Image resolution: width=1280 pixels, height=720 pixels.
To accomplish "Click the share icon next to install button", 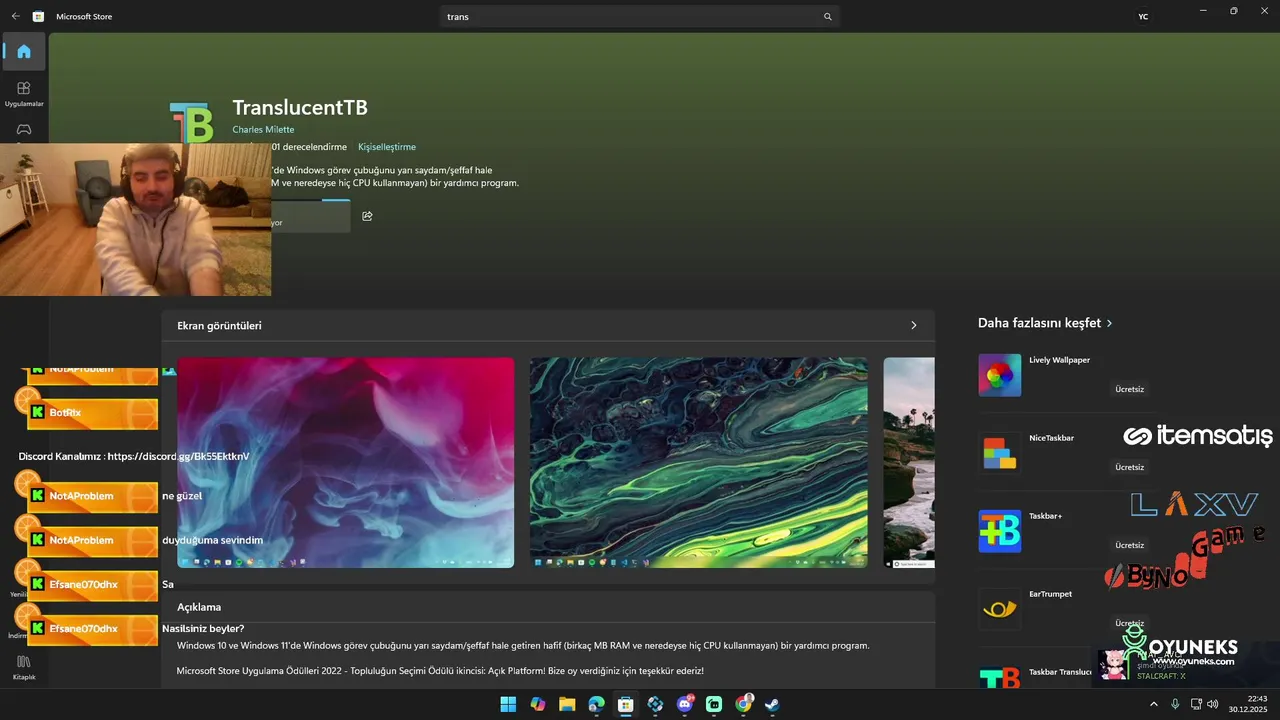I will click(x=367, y=216).
